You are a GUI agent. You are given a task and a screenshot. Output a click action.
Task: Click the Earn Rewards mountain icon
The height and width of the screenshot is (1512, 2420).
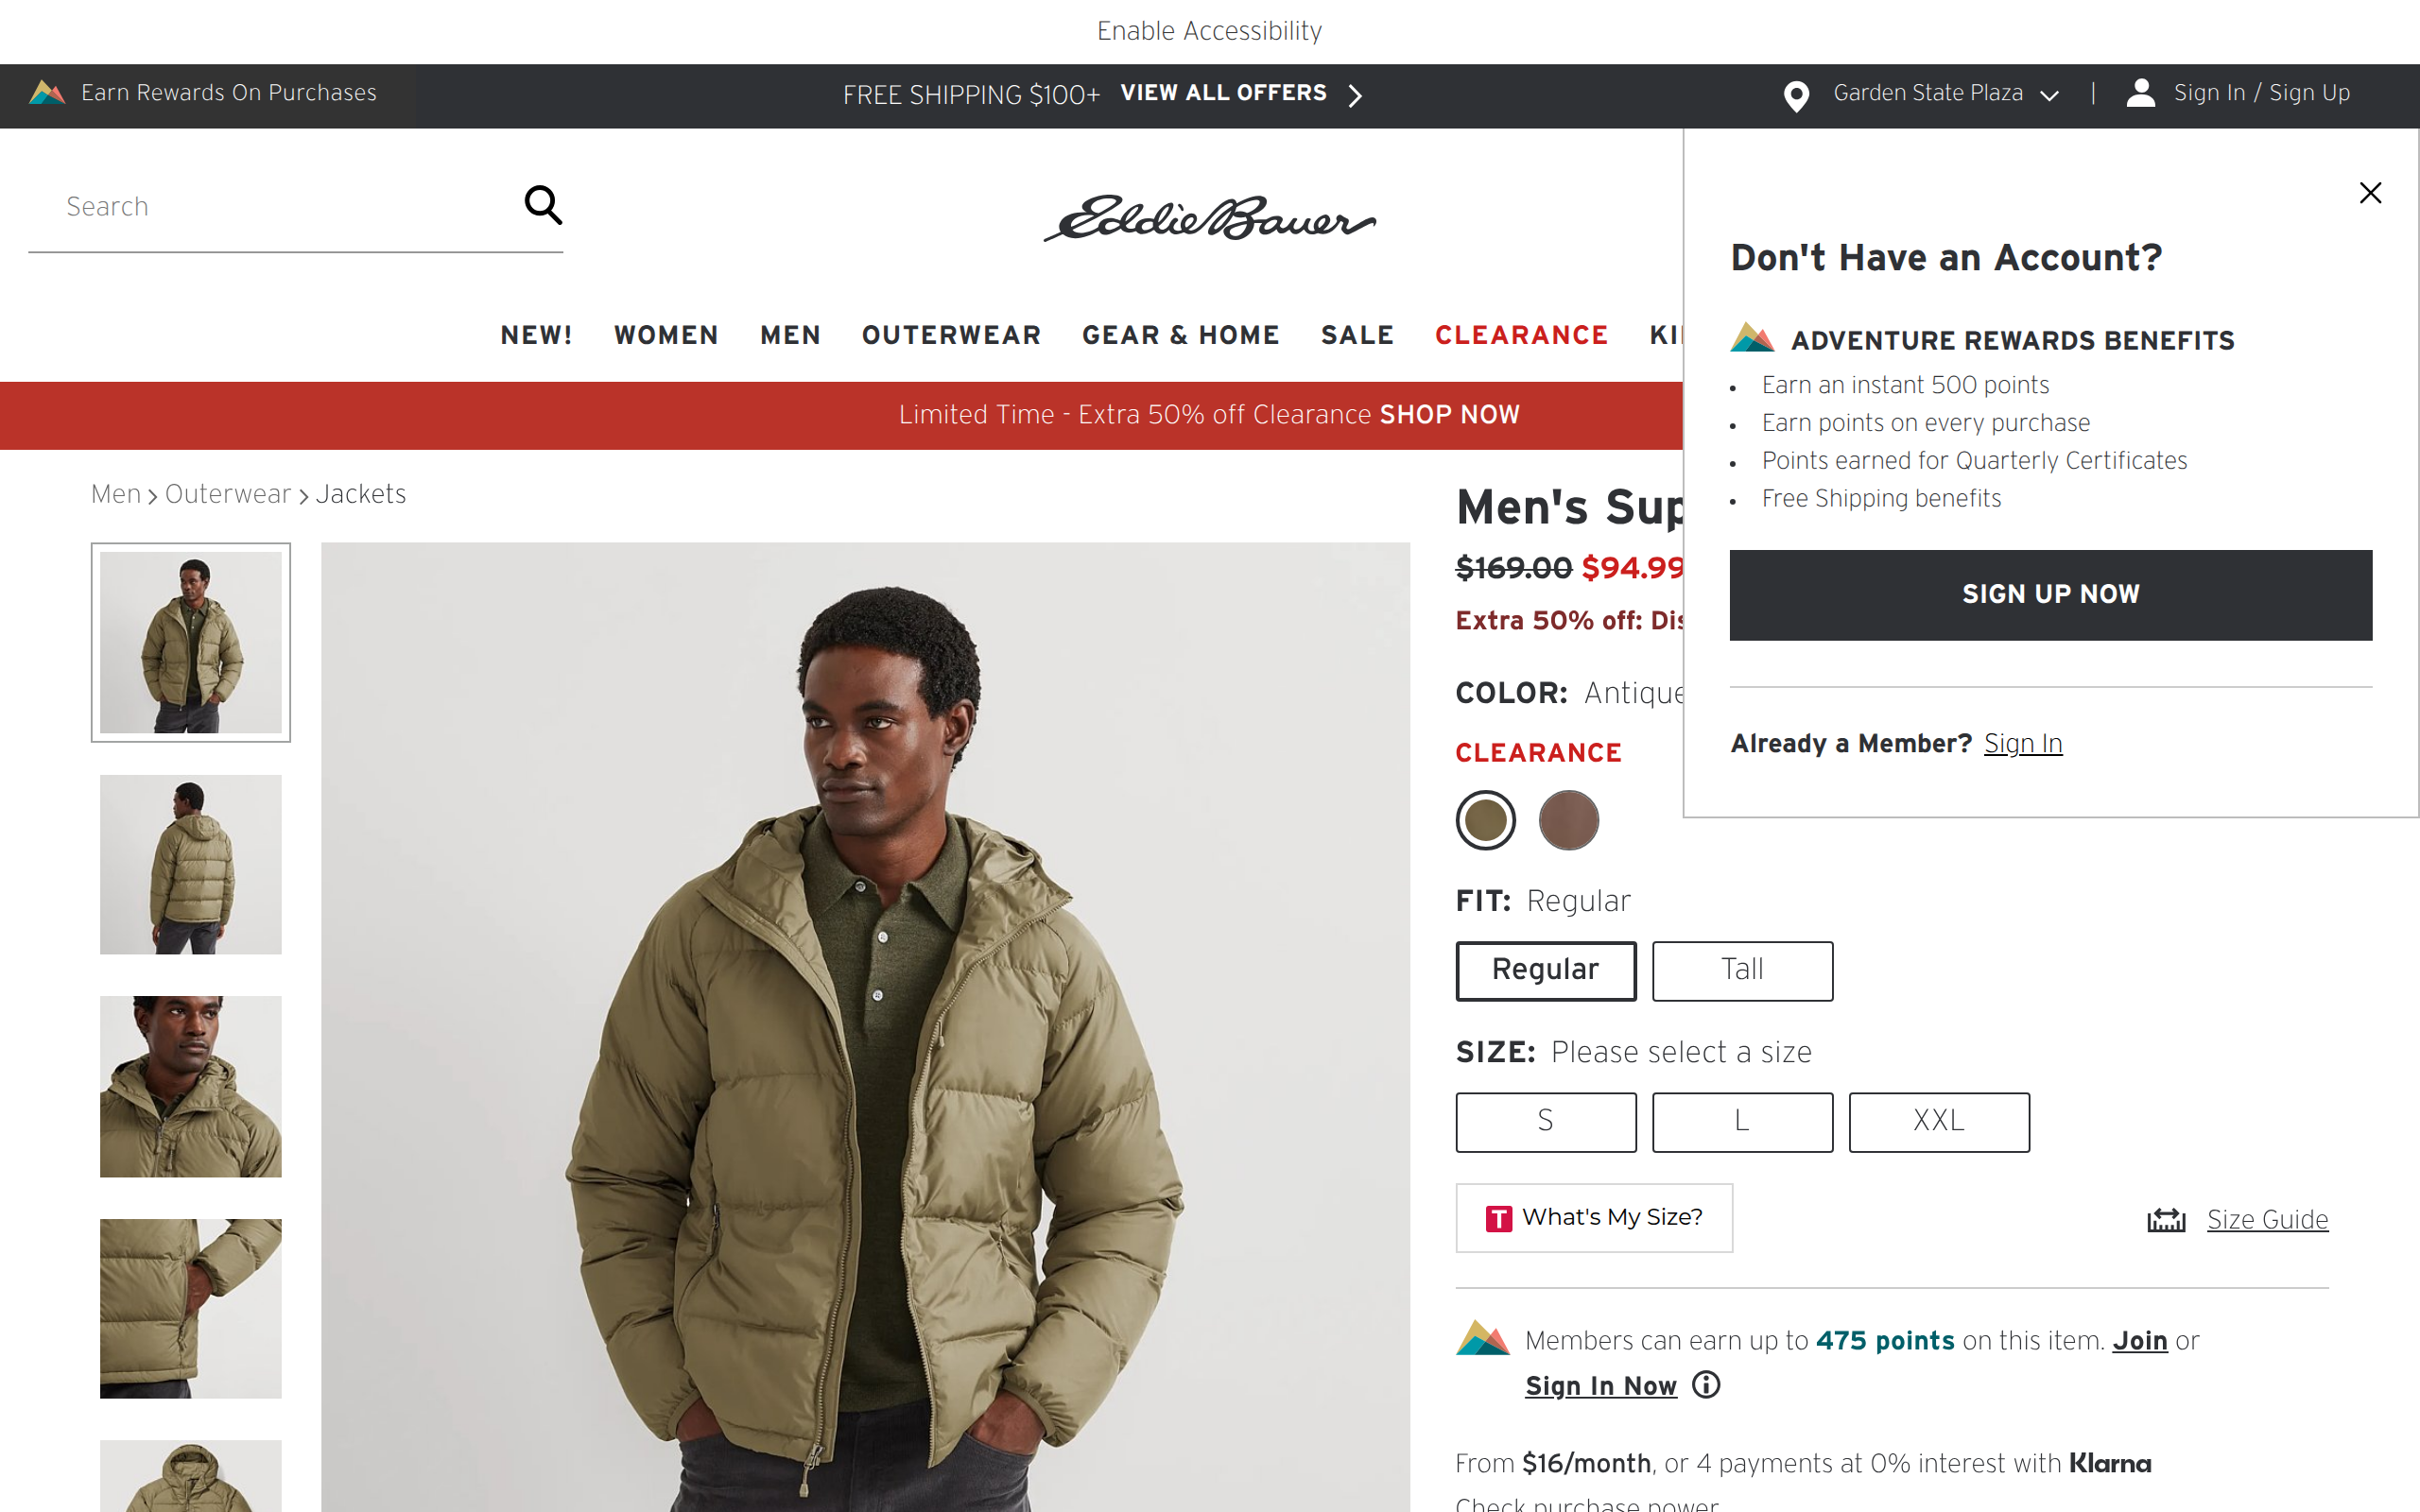pyautogui.click(x=47, y=93)
